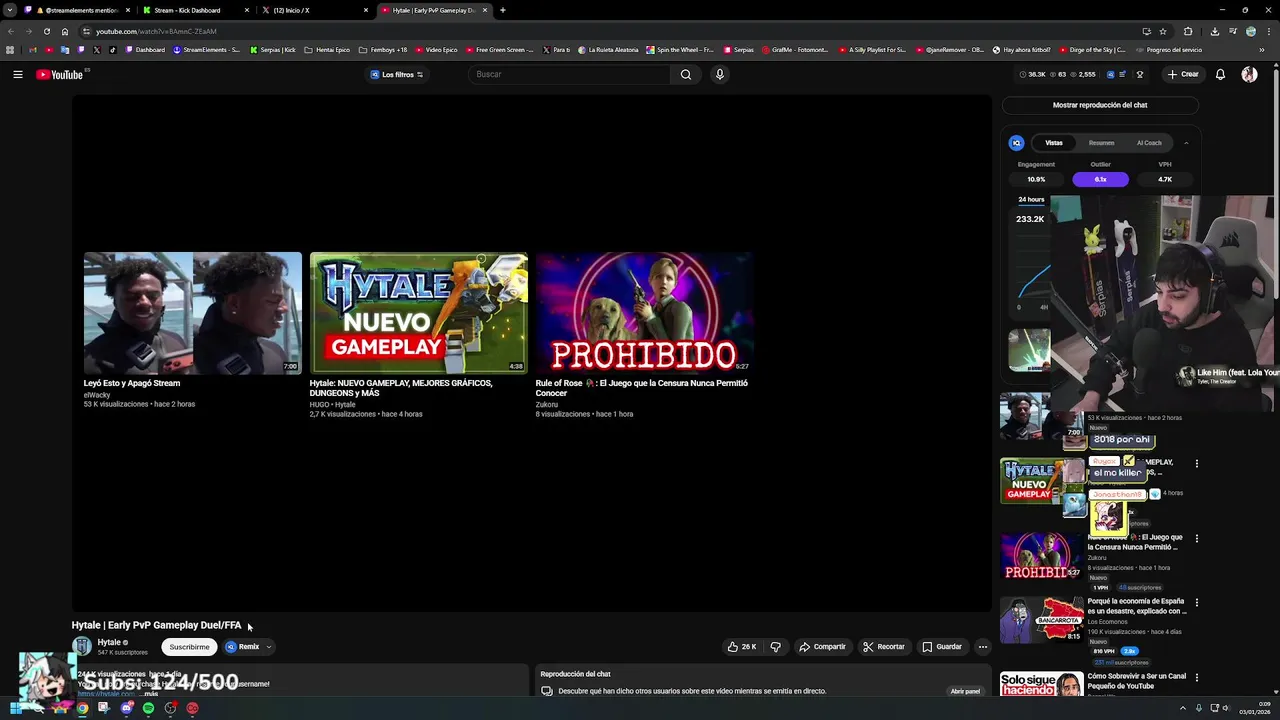Open sidebar video about economía de España
1280x720 pixels.
[1137, 606]
